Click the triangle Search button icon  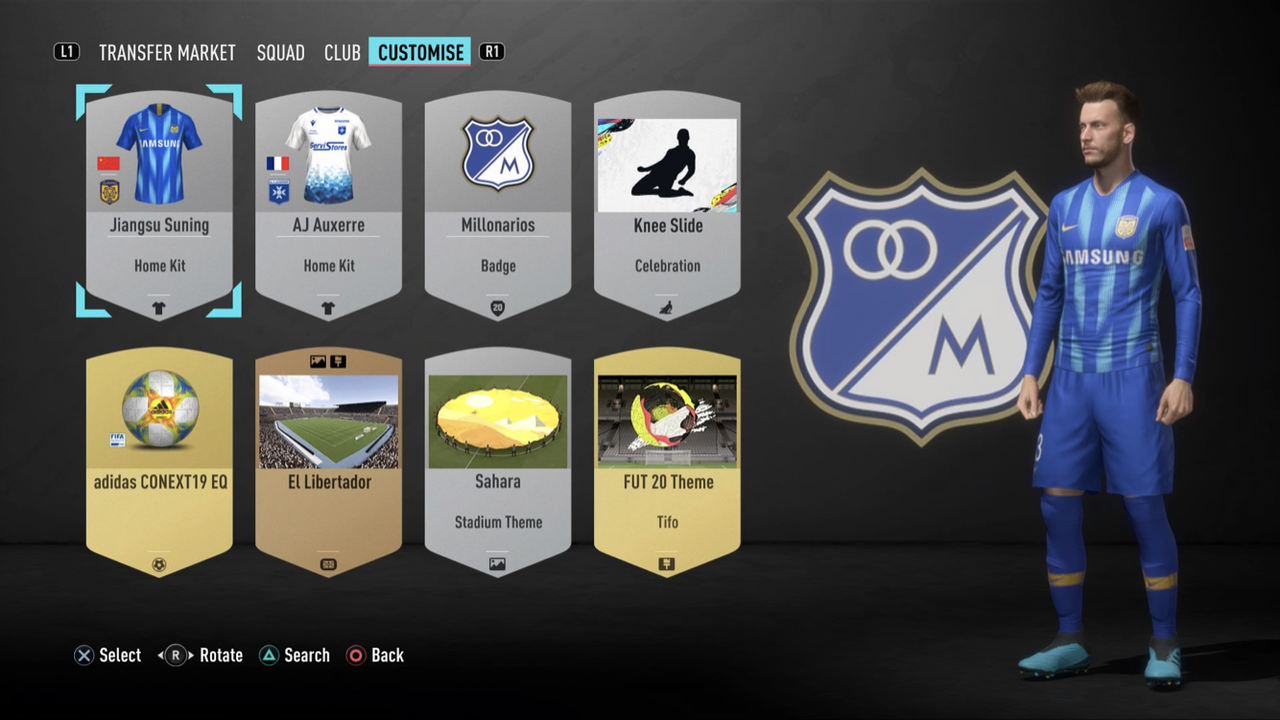coord(268,656)
